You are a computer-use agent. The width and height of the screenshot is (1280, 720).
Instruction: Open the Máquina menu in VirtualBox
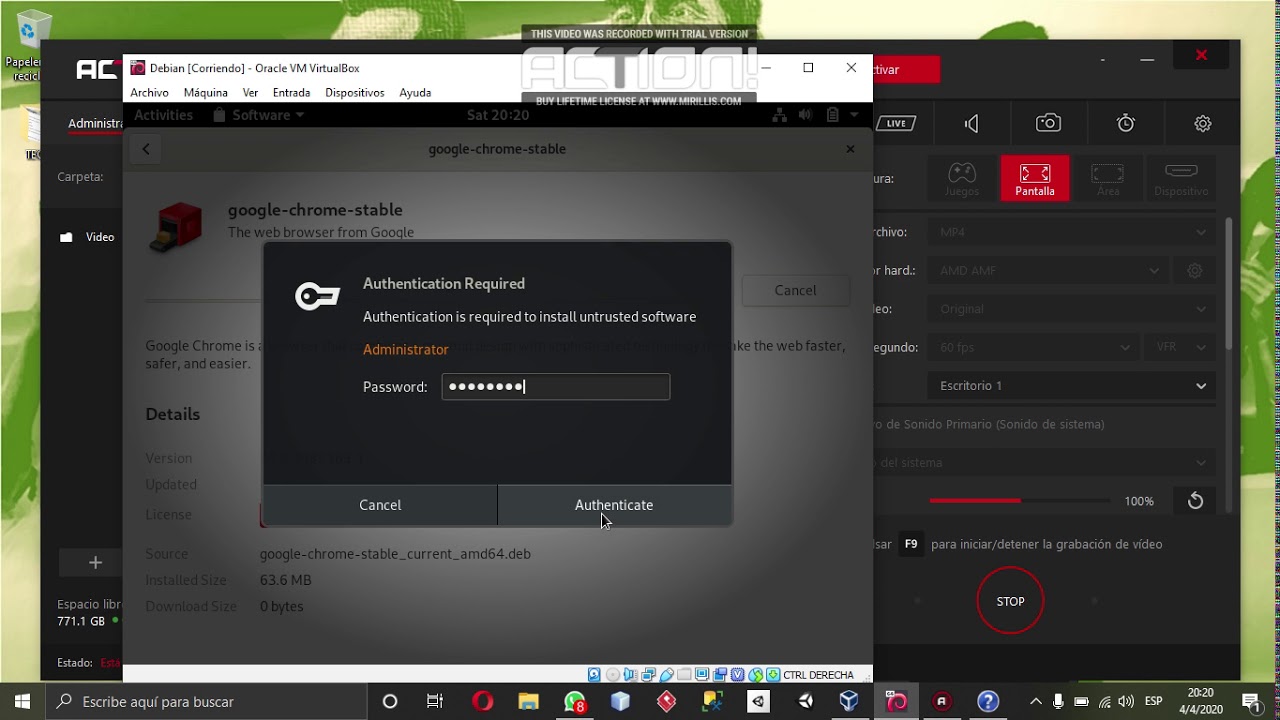(206, 92)
